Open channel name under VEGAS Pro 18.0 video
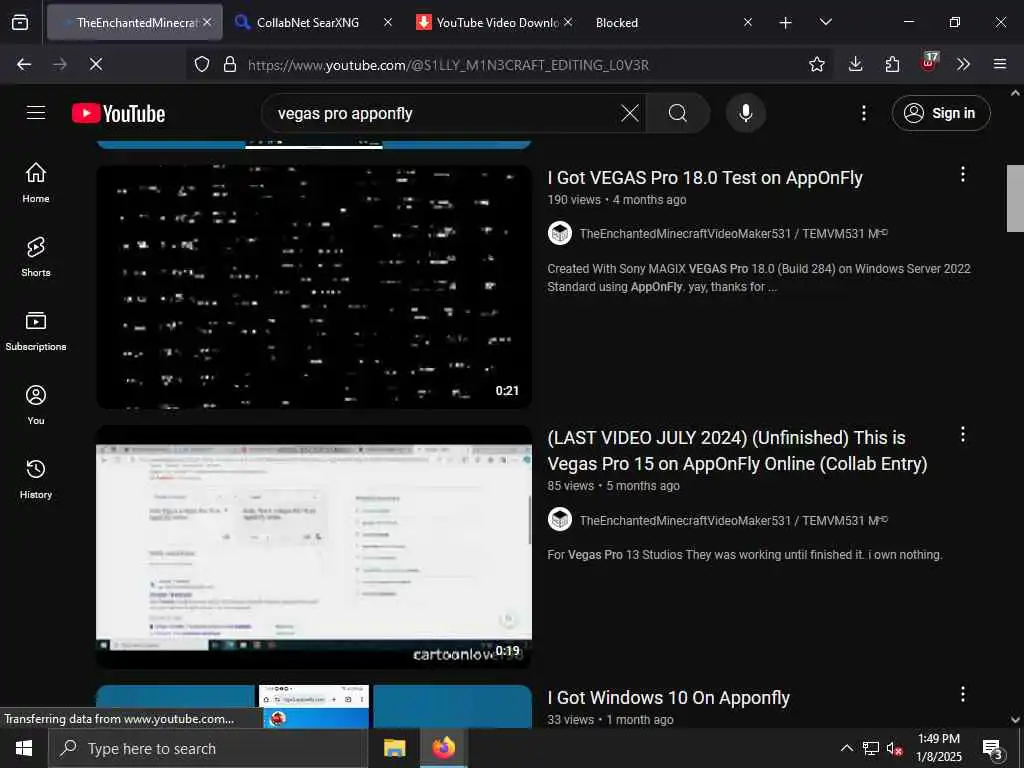The image size is (1024, 768). pos(733,233)
